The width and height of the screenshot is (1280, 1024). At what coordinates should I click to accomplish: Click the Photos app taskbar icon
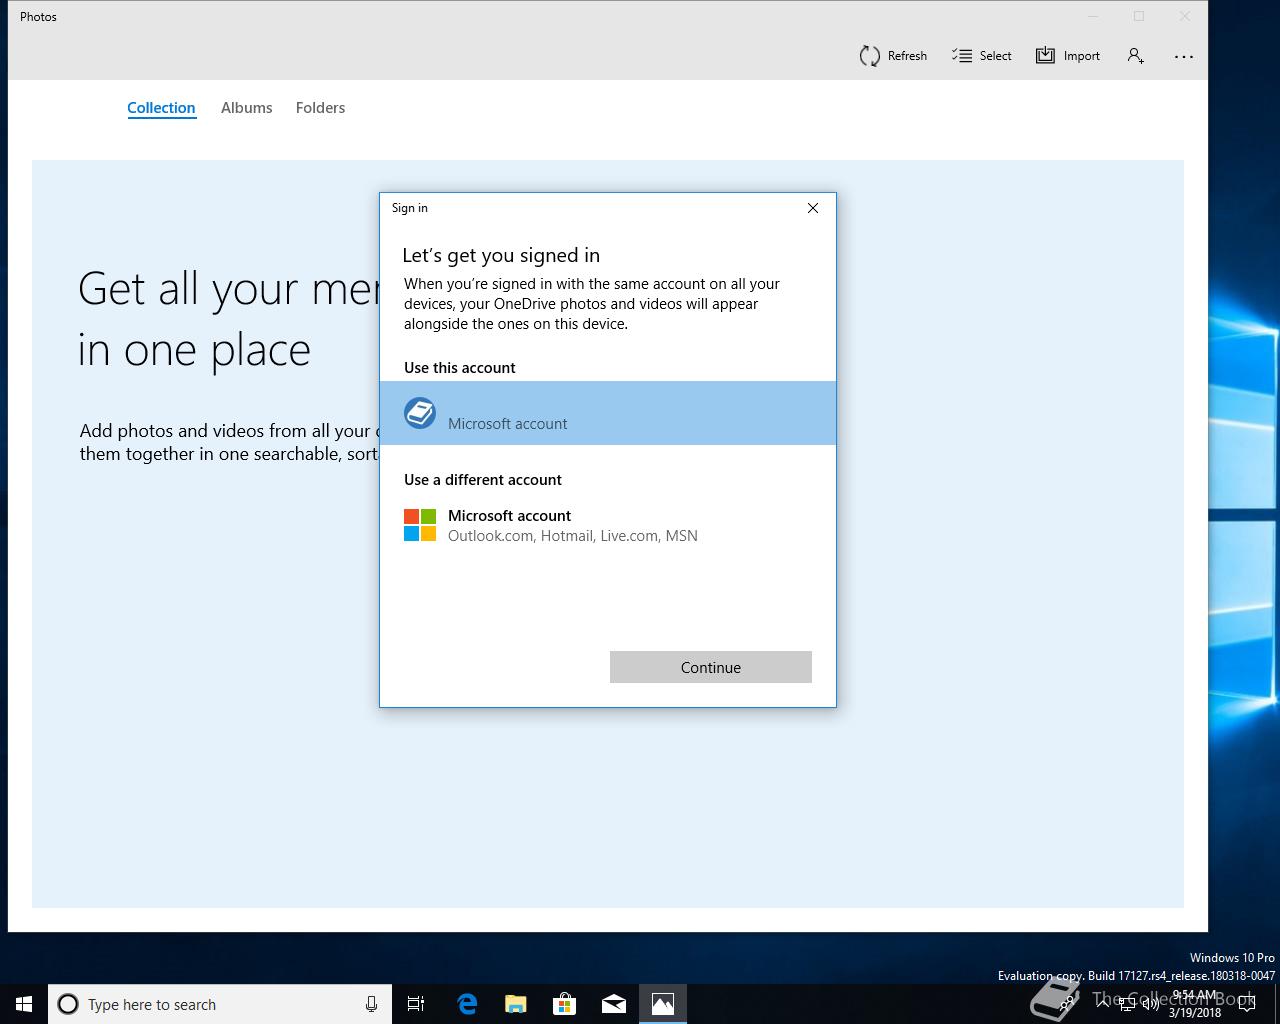tap(663, 1004)
